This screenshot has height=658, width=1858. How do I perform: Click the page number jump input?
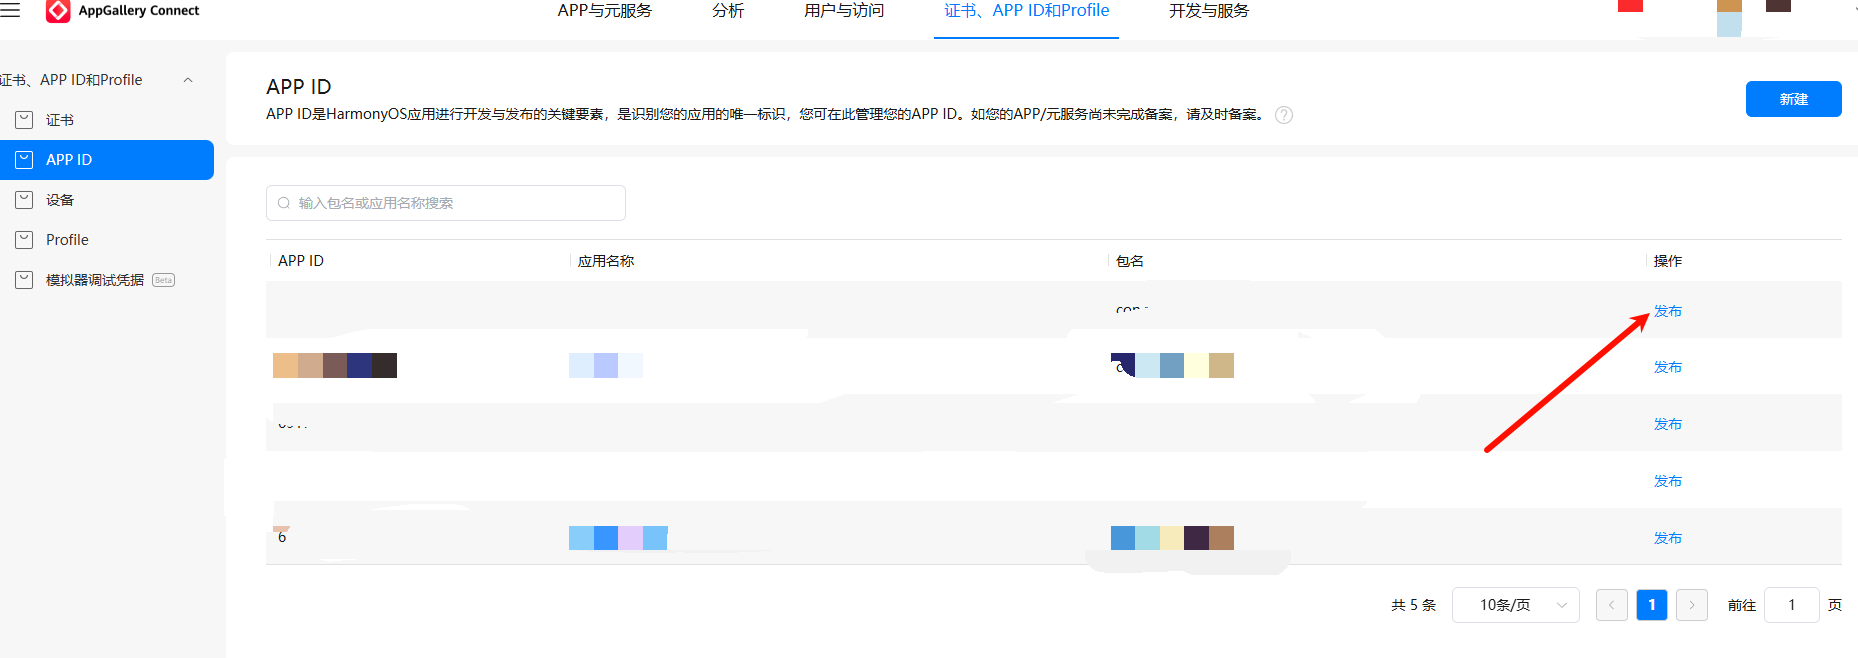1791,605
